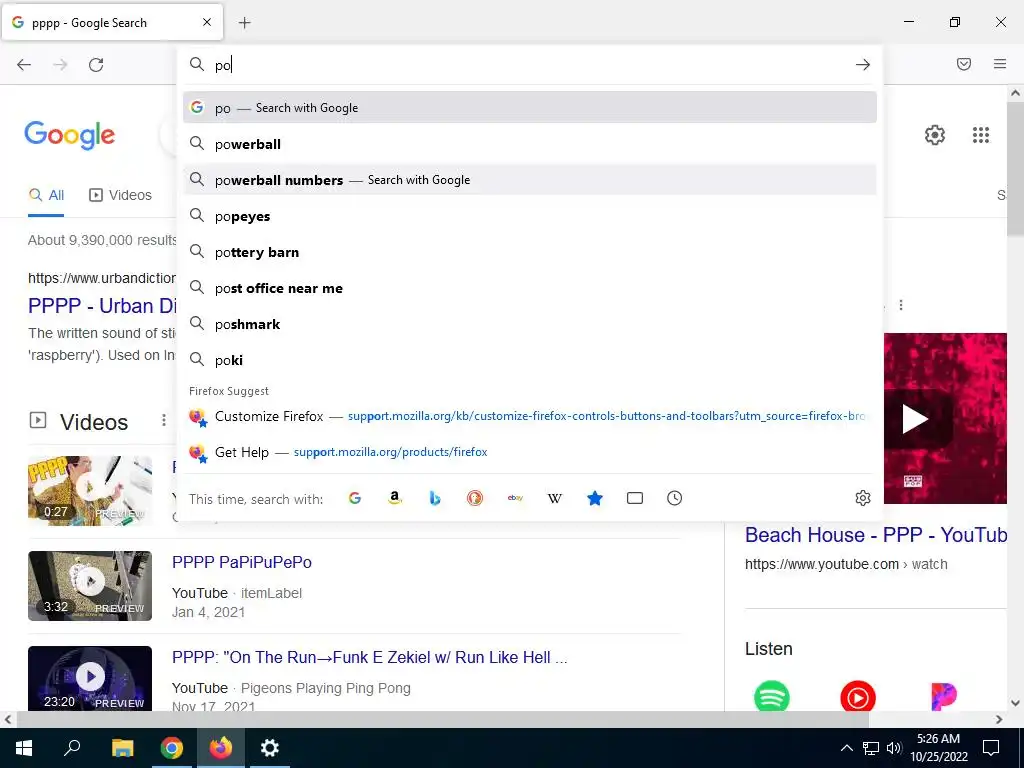The width and height of the screenshot is (1024, 768).
Task: Click horizontal scrollbar right arrow
Action: coord(999,720)
